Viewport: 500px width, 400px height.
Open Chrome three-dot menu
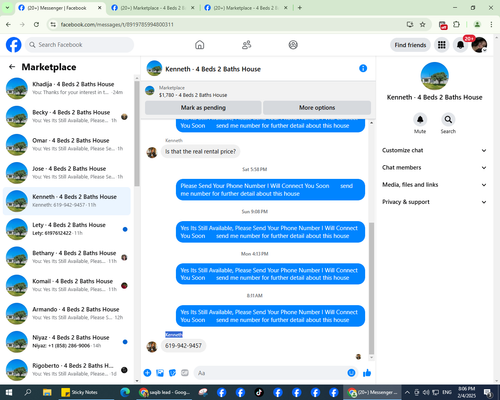(x=491, y=24)
